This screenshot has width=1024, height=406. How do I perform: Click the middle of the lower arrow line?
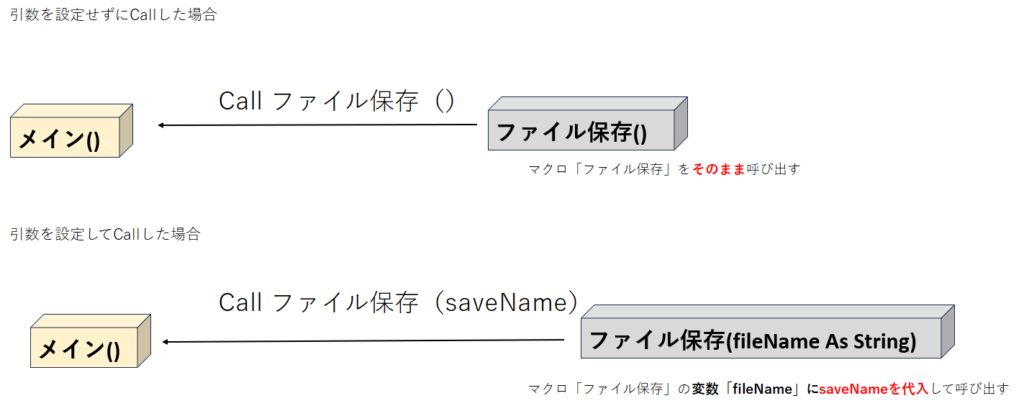[364, 341]
